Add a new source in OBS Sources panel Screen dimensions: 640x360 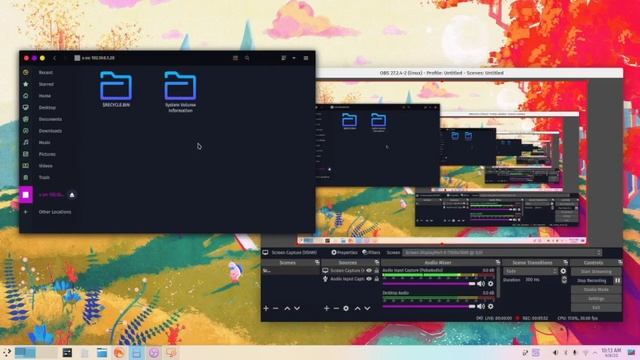[x=327, y=309]
